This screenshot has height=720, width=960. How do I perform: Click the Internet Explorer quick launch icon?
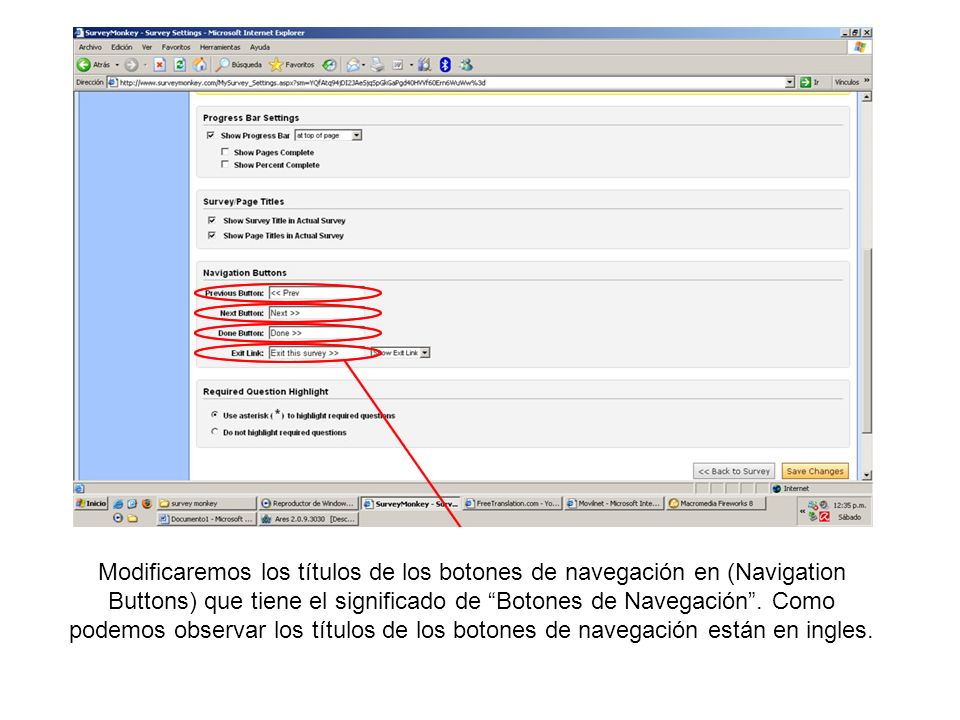(x=118, y=503)
